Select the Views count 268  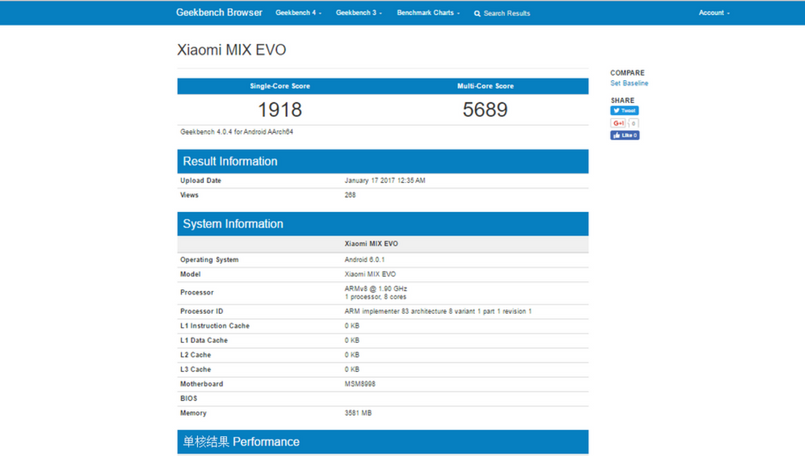(350, 195)
